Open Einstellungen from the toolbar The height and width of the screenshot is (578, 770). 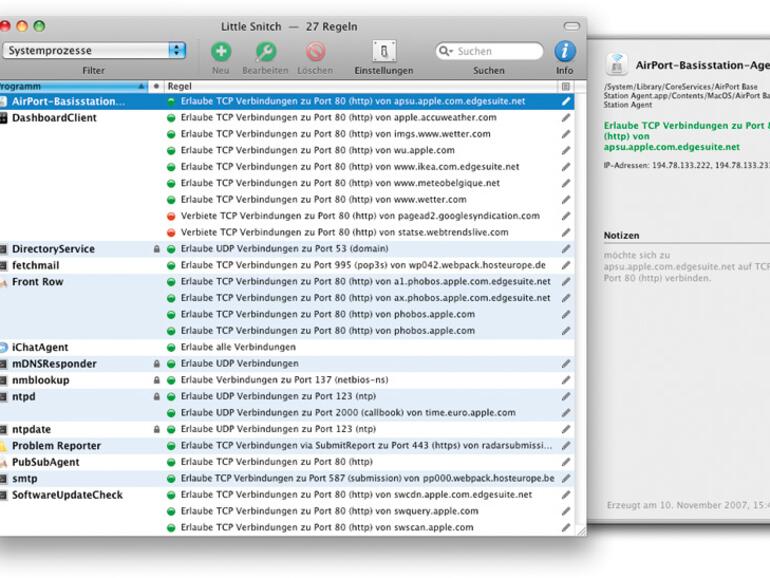click(383, 52)
